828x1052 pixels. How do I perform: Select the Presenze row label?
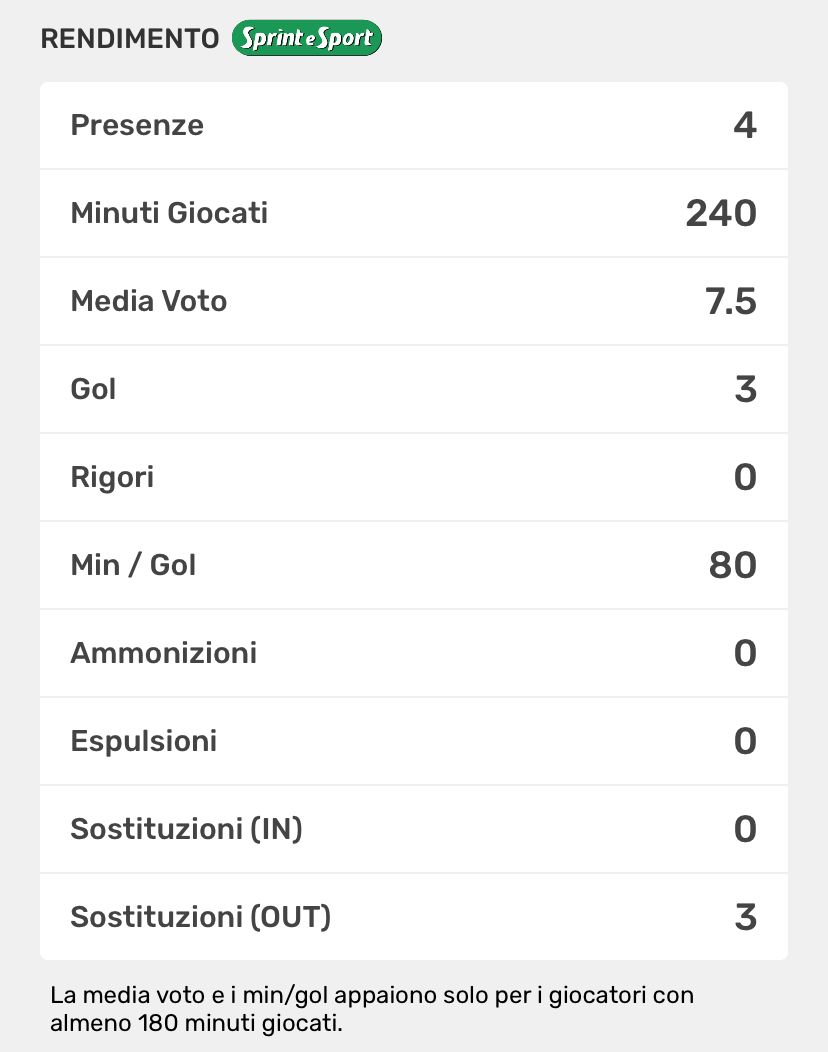coord(137,125)
